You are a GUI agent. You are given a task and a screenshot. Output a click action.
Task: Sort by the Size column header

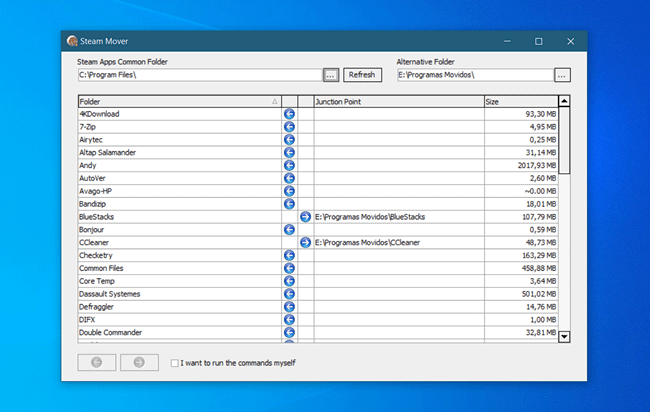(521, 102)
